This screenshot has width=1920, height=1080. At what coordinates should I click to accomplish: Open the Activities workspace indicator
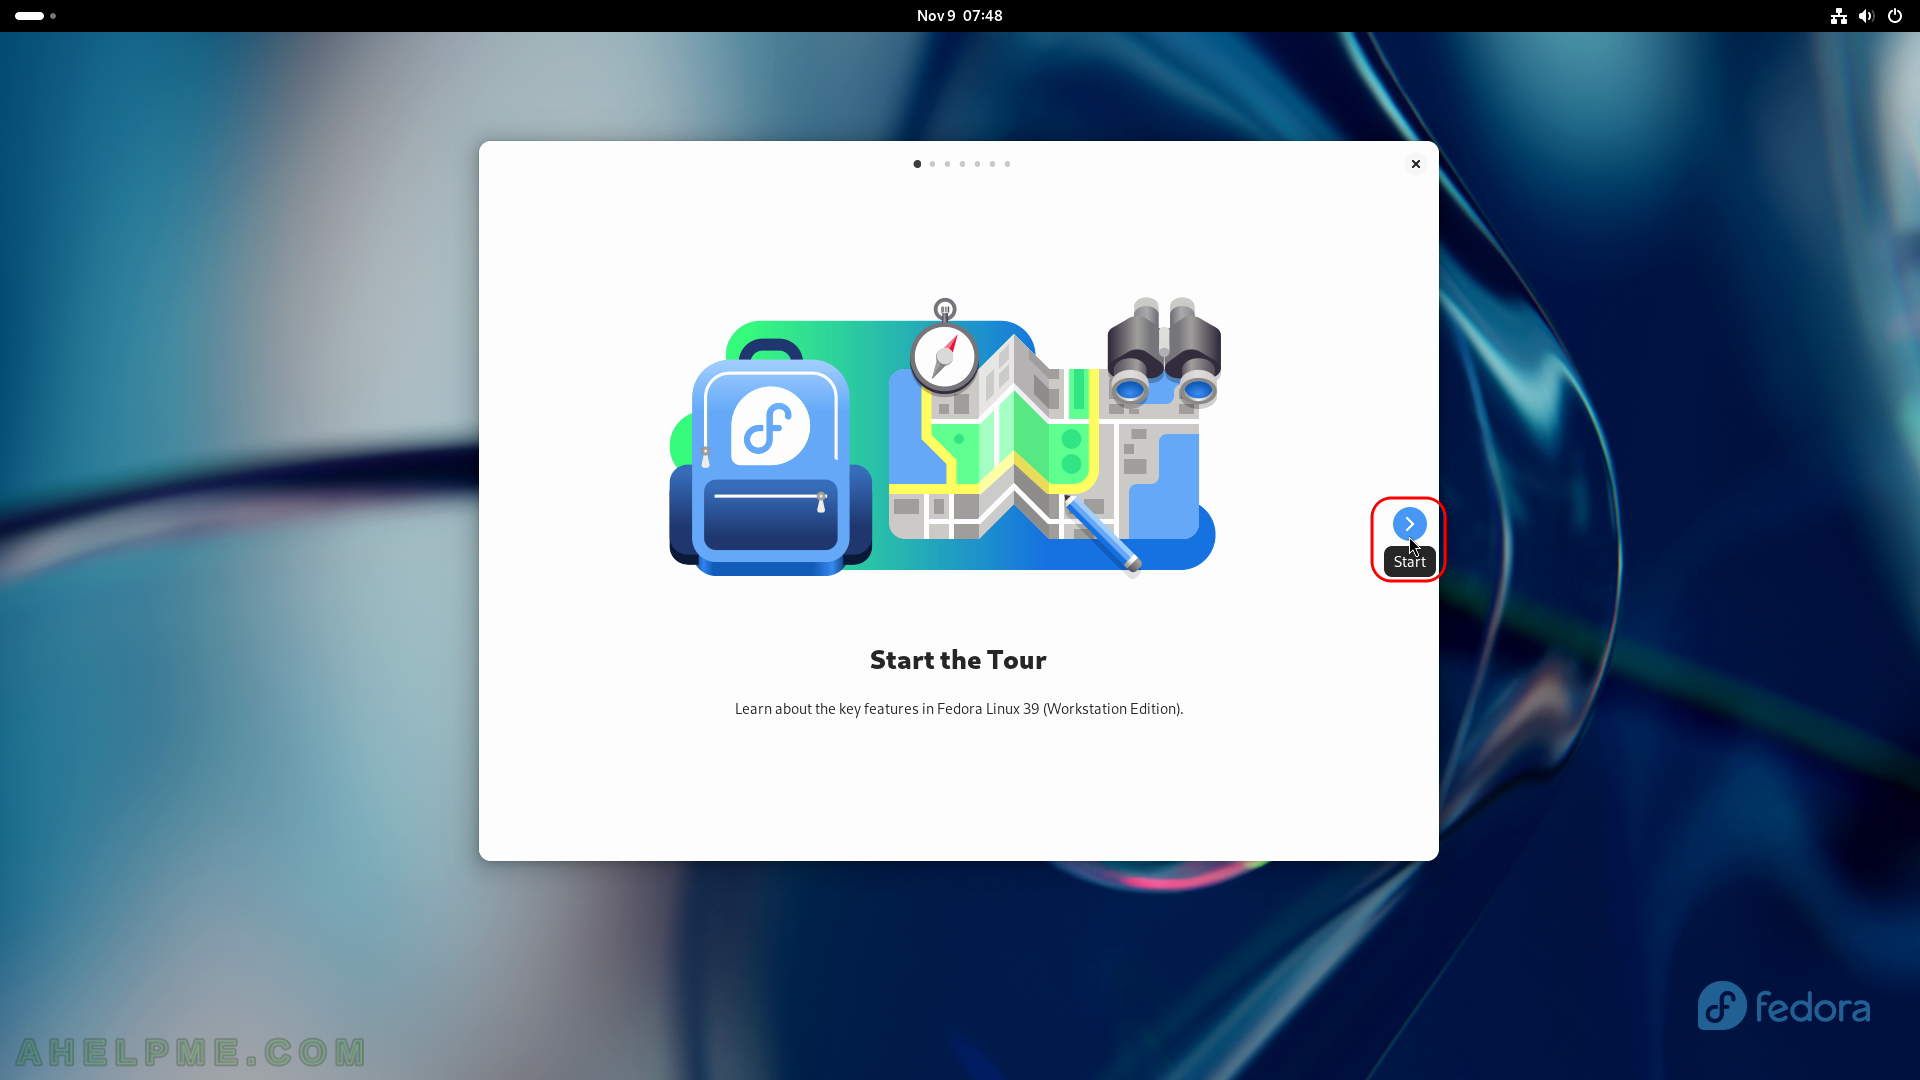coord(36,16)
